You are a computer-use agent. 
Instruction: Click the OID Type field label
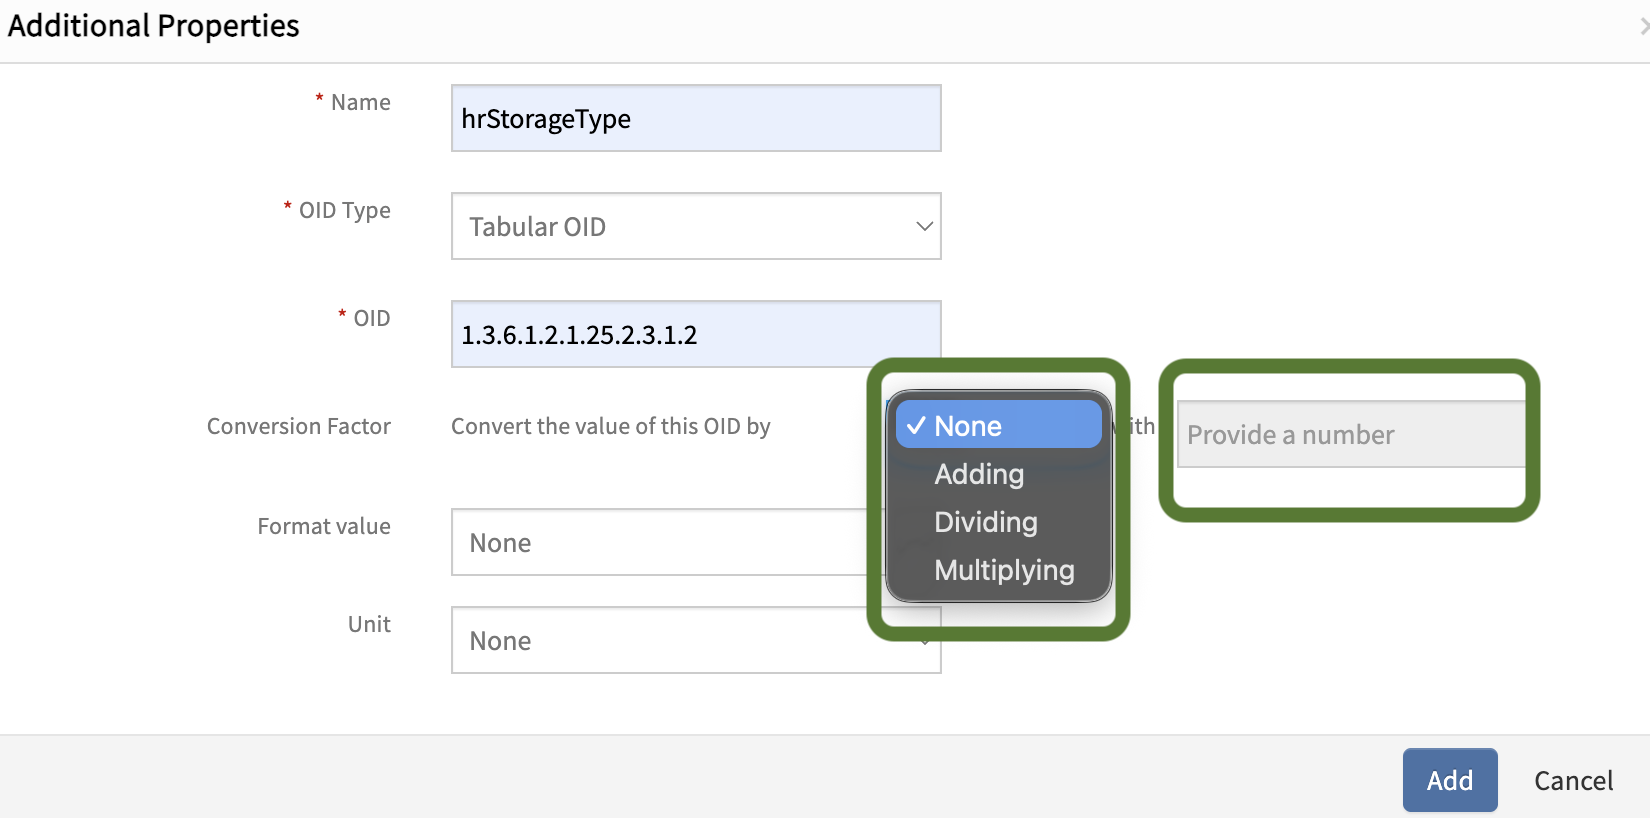click(x=344, y=211)
